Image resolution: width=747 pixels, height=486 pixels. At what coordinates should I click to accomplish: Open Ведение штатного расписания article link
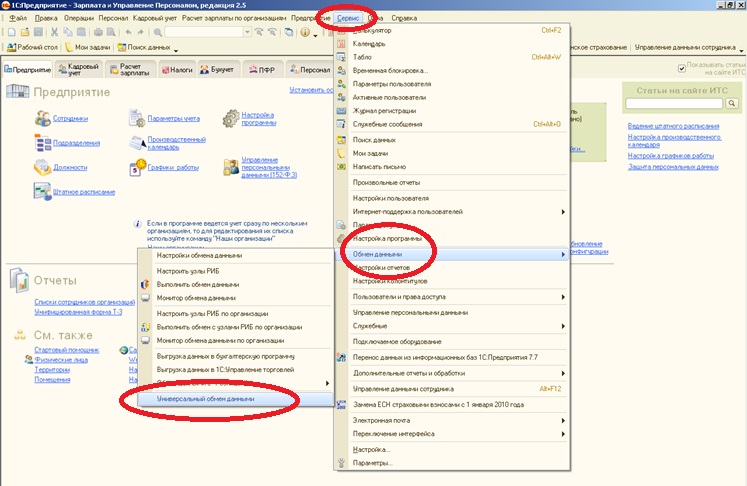click(673, 126)
